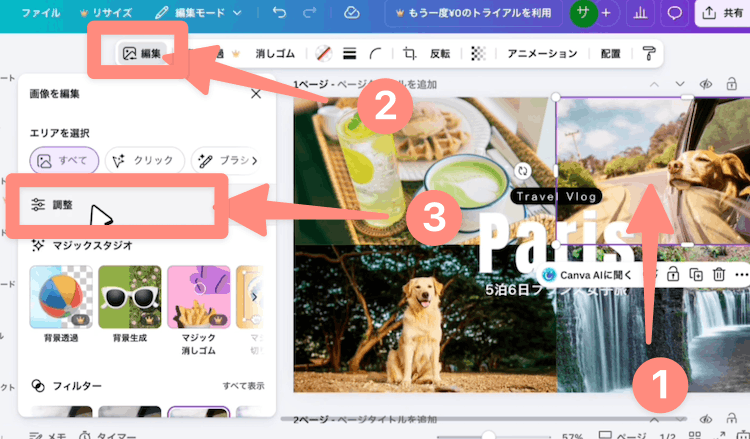The image size is (750, 439).
Task: Open the 調整 adjustments section
Action: click(118, 205)
